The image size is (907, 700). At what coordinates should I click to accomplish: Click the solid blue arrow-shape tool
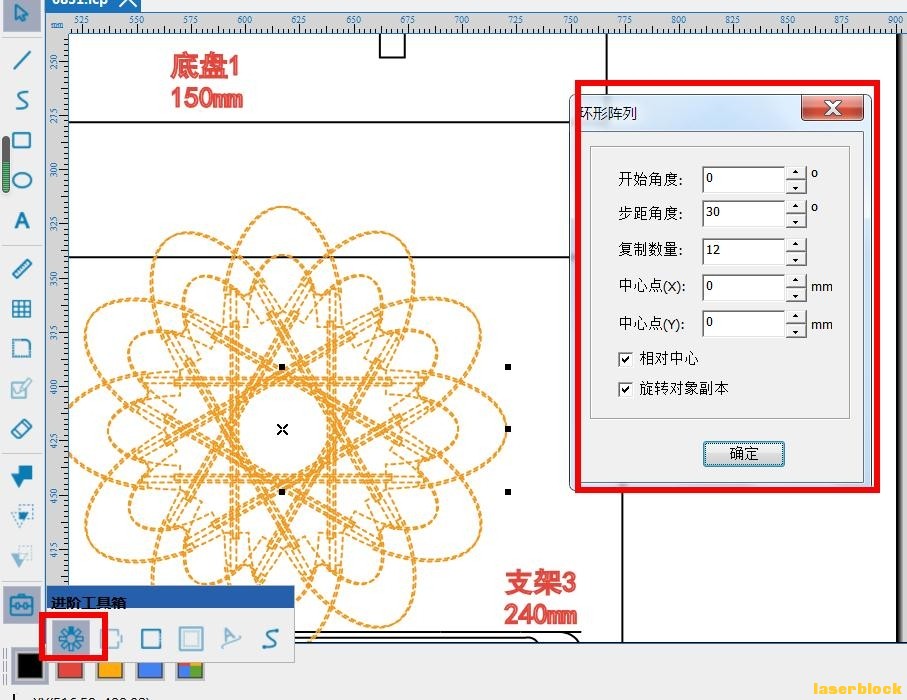coord(22,476)
